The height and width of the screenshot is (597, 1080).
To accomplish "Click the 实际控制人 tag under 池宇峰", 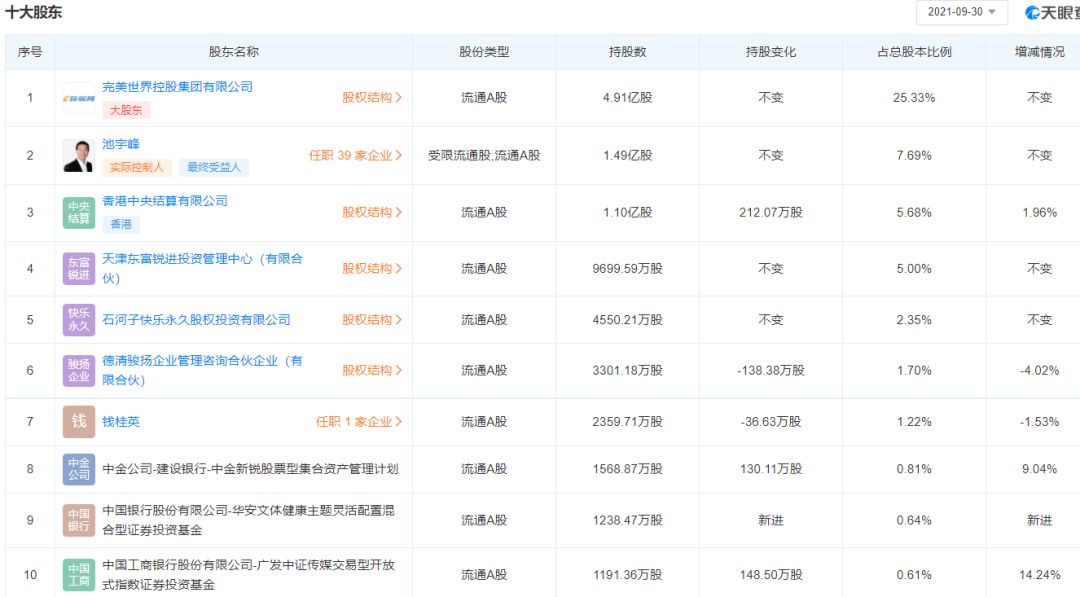I will click(137, 167).
